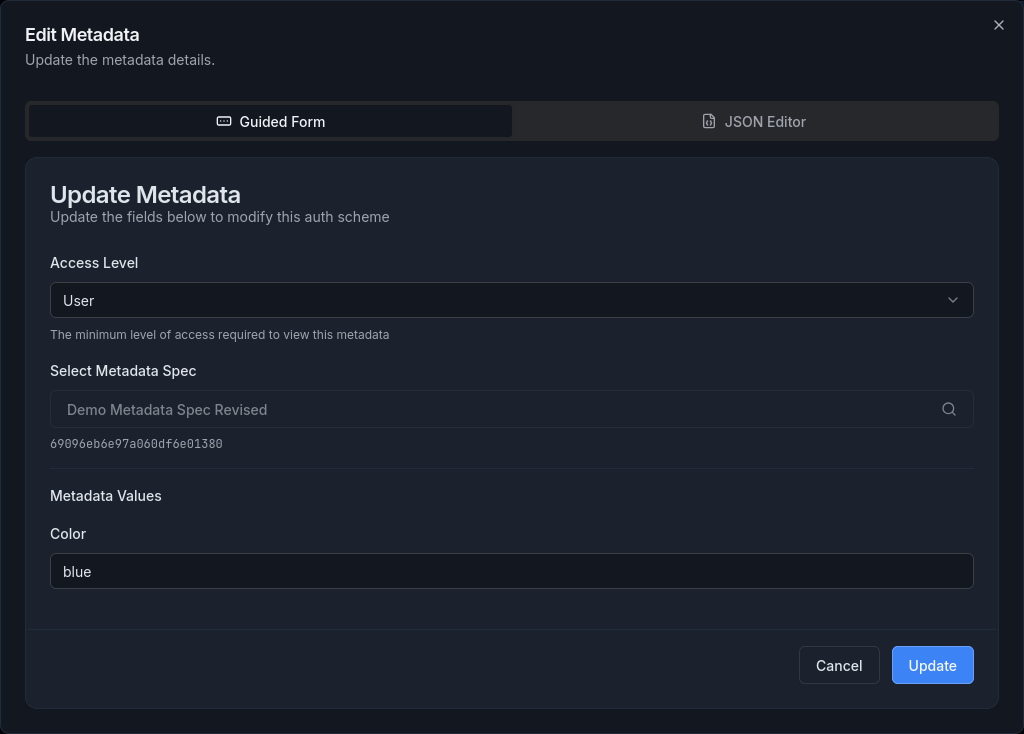
Task: Click the blue Update button
Action: (932, 665)
